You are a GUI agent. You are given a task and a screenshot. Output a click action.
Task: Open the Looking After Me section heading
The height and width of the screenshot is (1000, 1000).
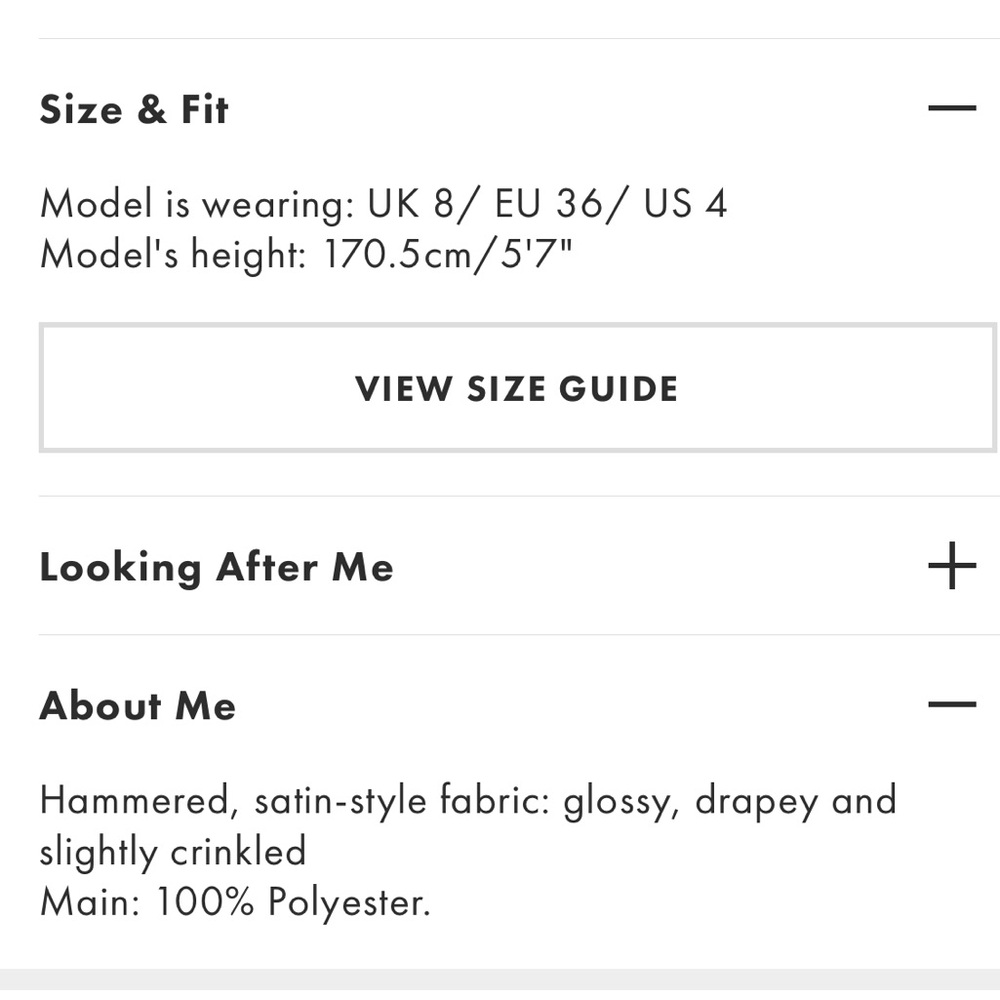coord(216,567)
